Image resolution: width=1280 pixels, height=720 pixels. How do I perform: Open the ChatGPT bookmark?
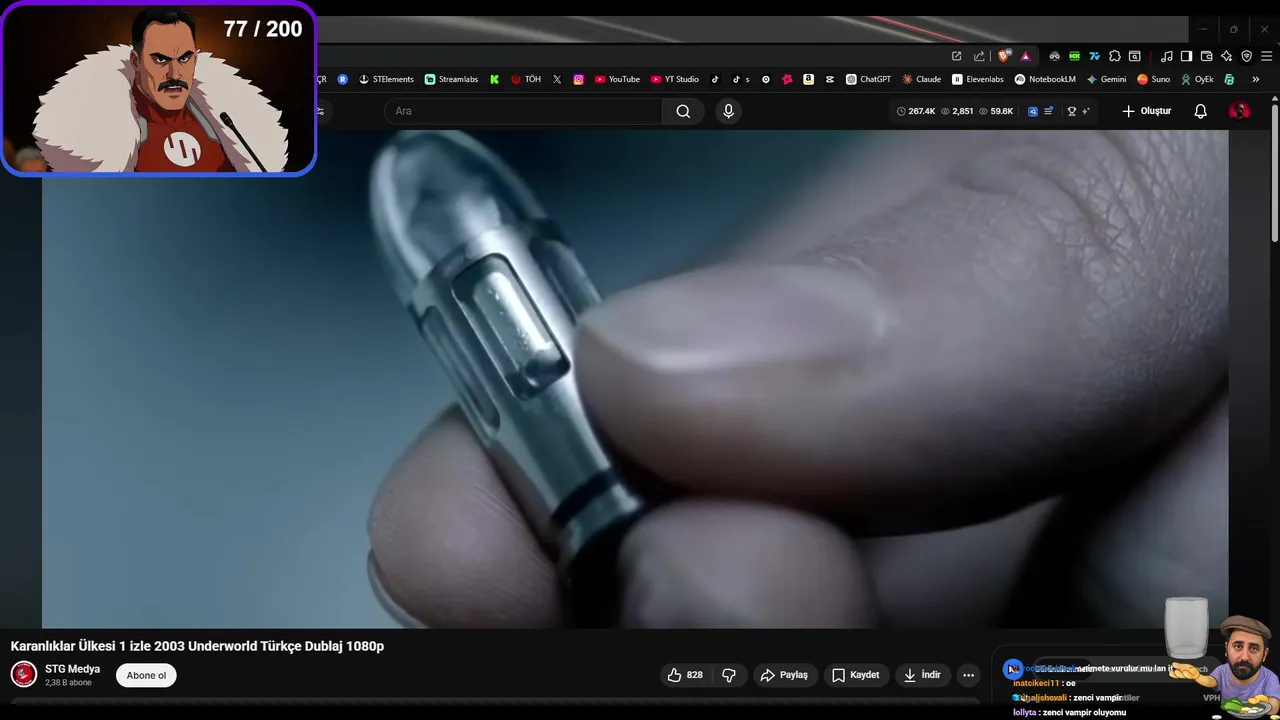tap(868, 79)
